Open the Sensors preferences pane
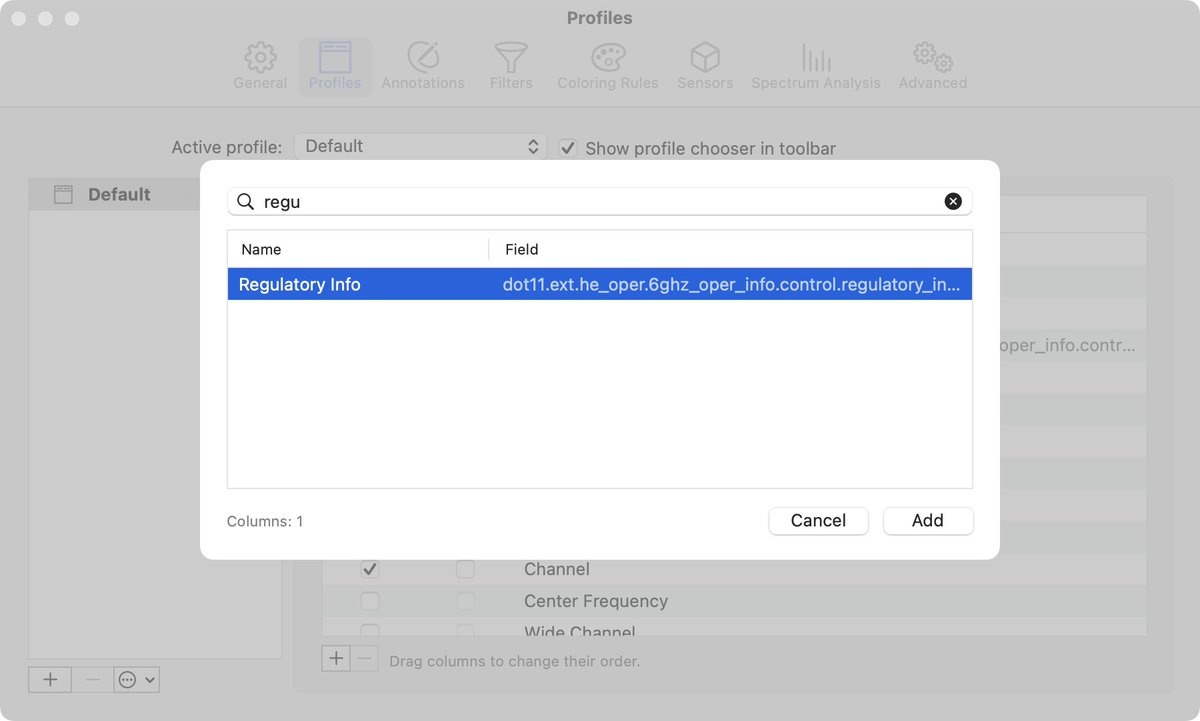The width and height of the screenshot is (1200, 721). [704, 65]
